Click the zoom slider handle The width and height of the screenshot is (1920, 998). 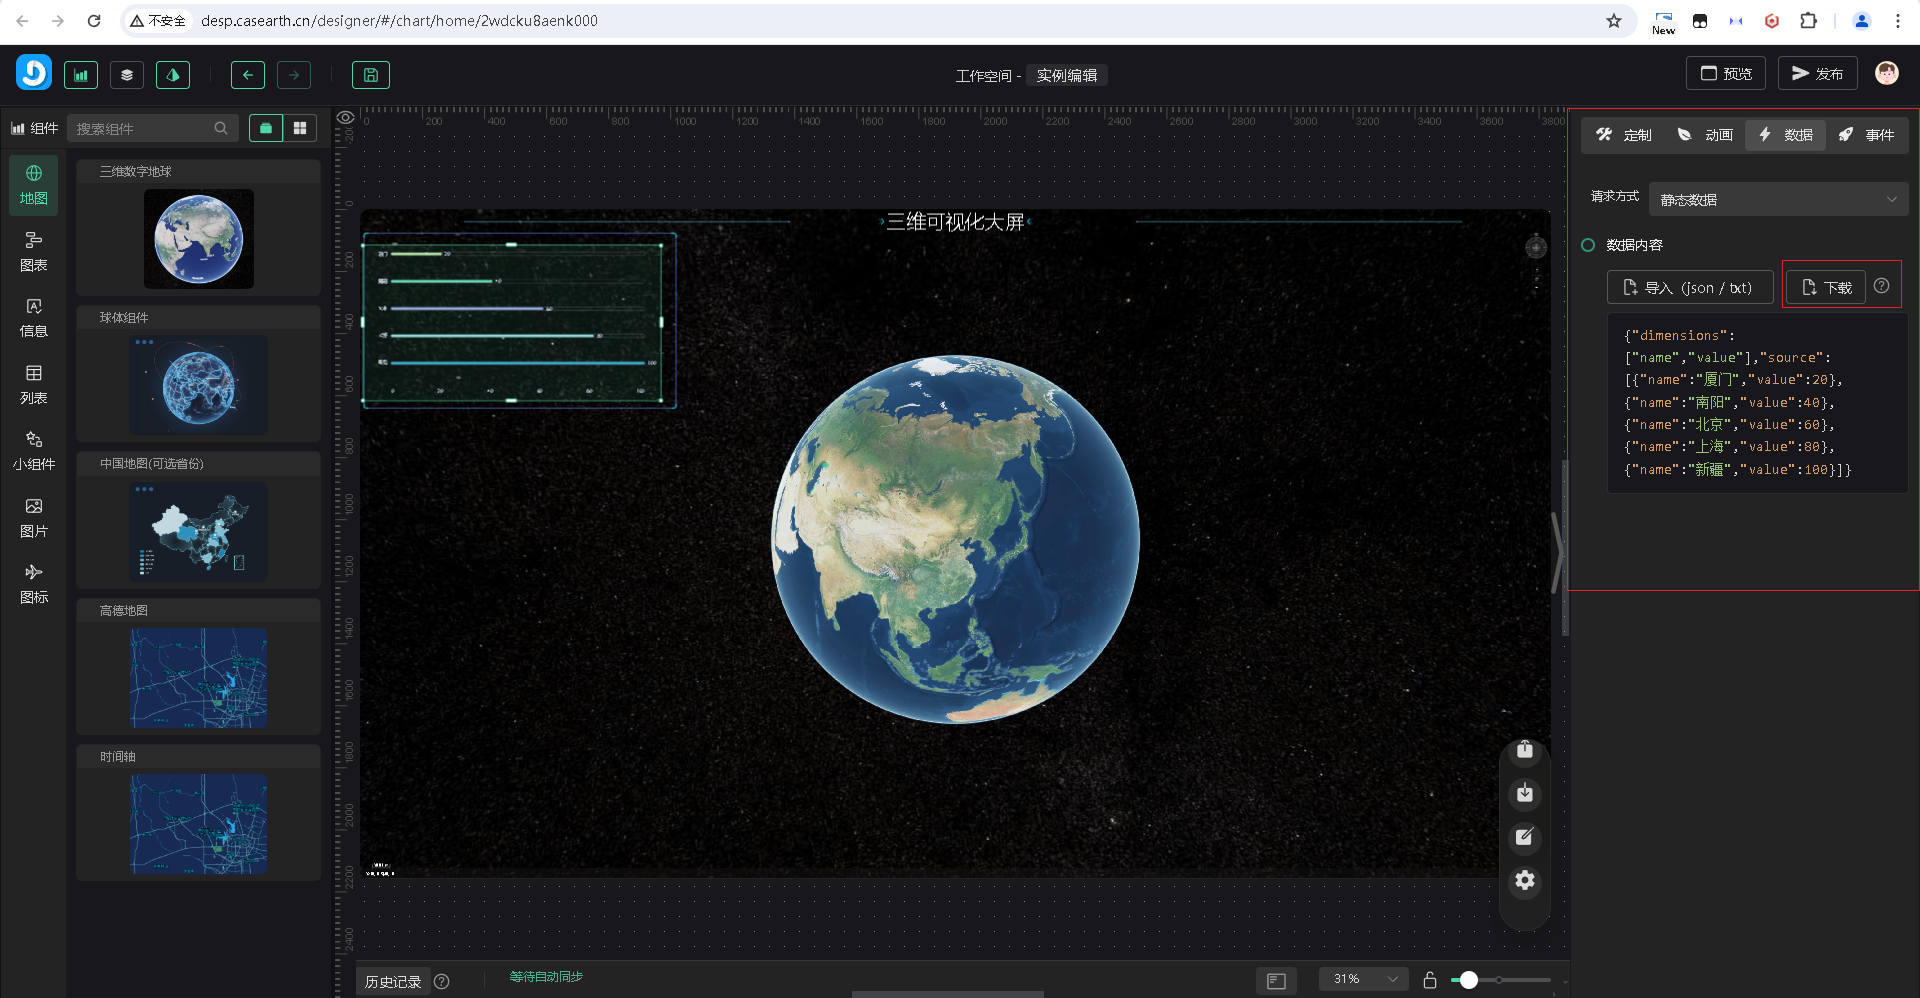coord(1468,980)
